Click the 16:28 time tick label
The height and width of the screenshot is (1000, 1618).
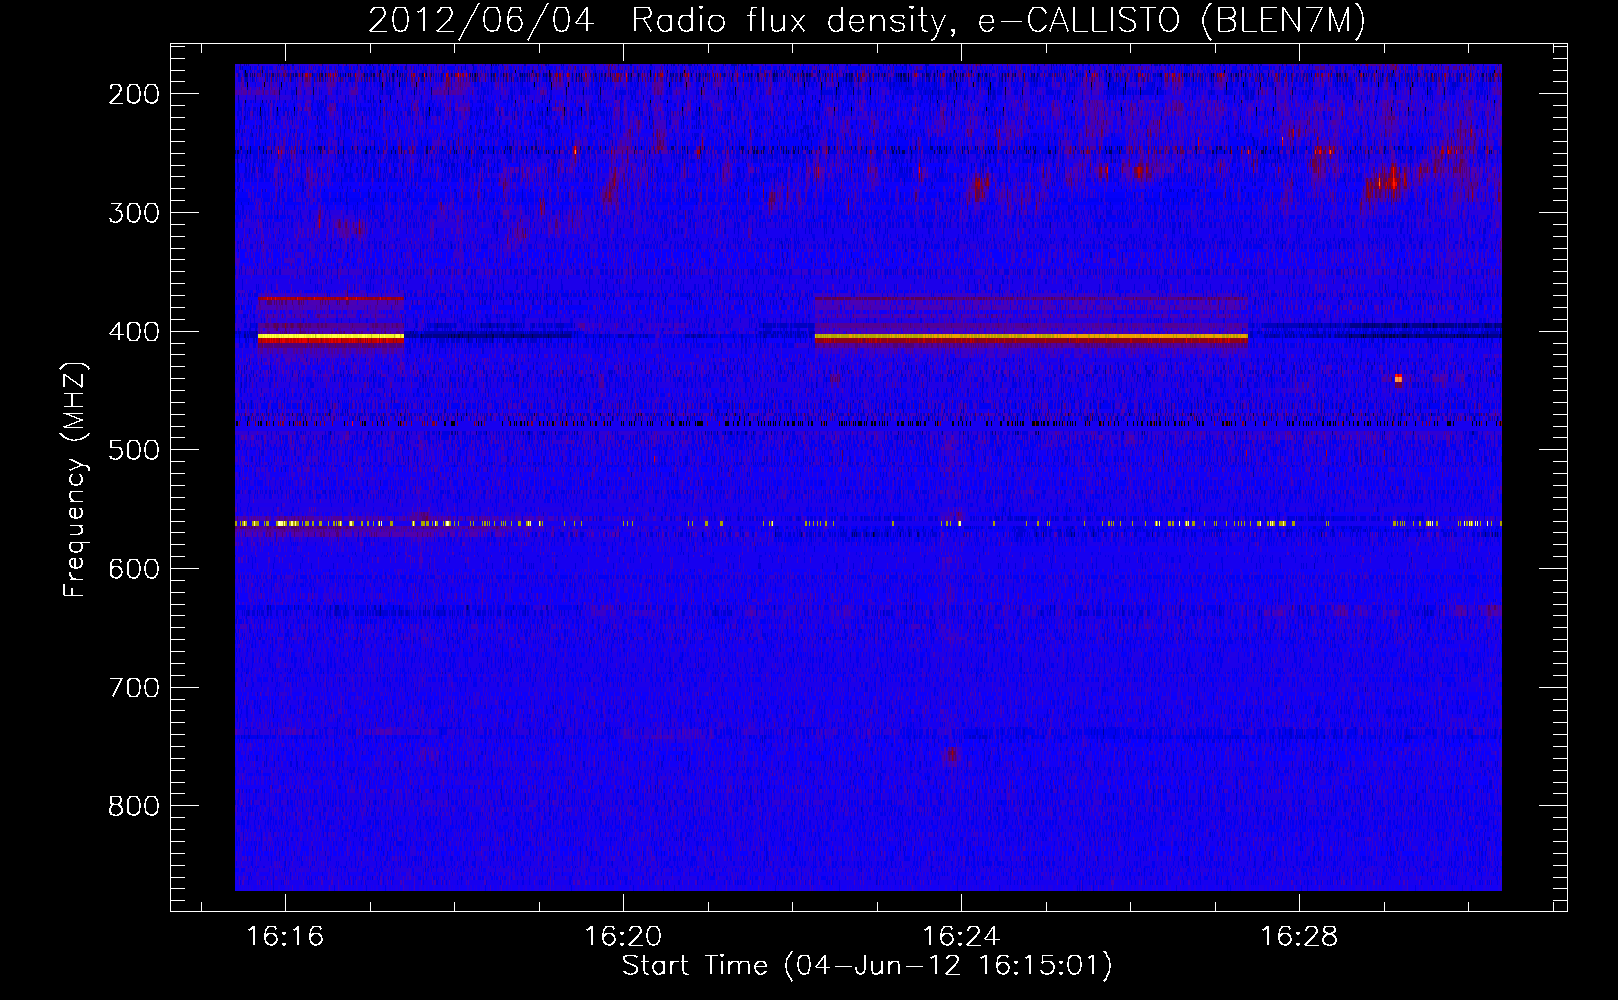(1299, 937)
